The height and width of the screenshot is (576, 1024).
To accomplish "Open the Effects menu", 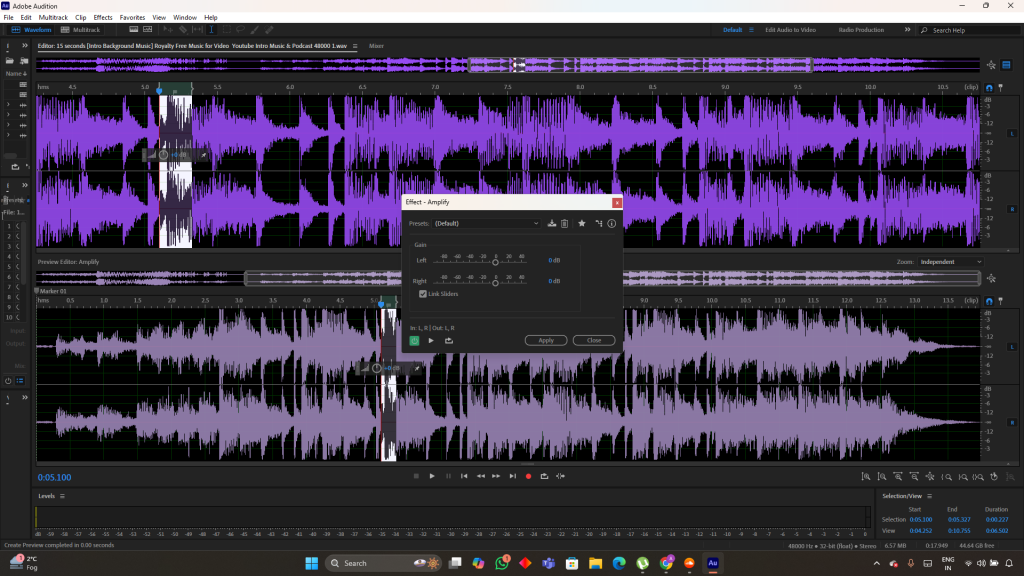I will pyautogui.click(x=103, y=17).
